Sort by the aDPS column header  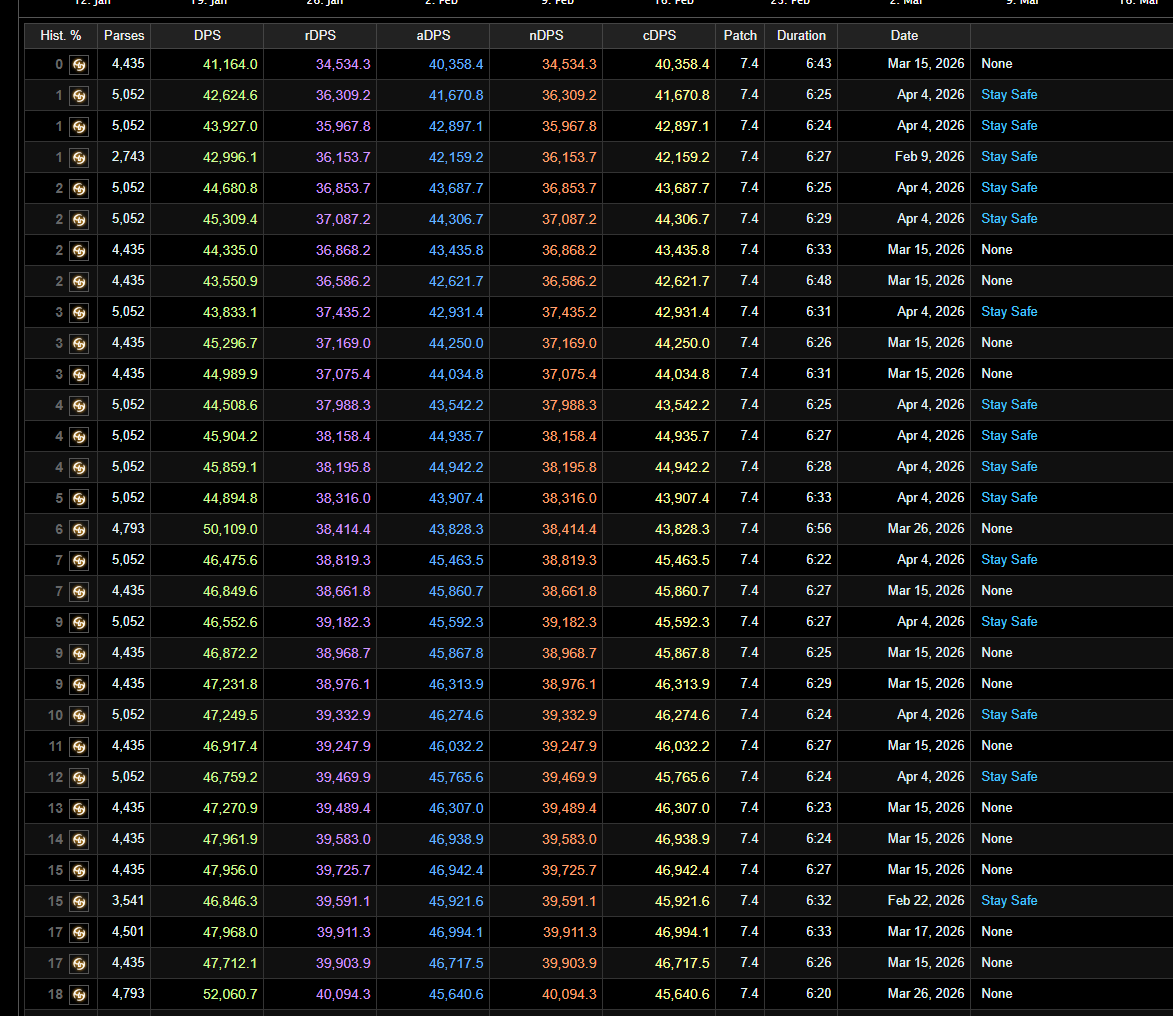click(x=433, y=36)
